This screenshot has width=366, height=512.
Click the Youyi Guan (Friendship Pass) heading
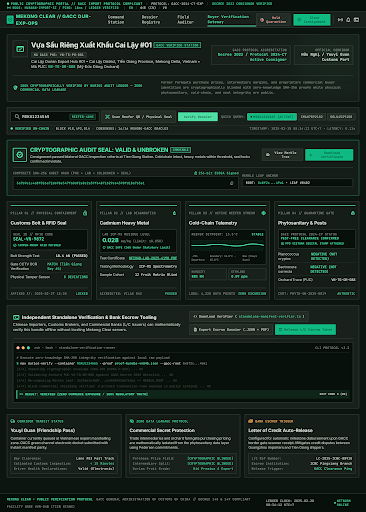(x=43, y=430)
